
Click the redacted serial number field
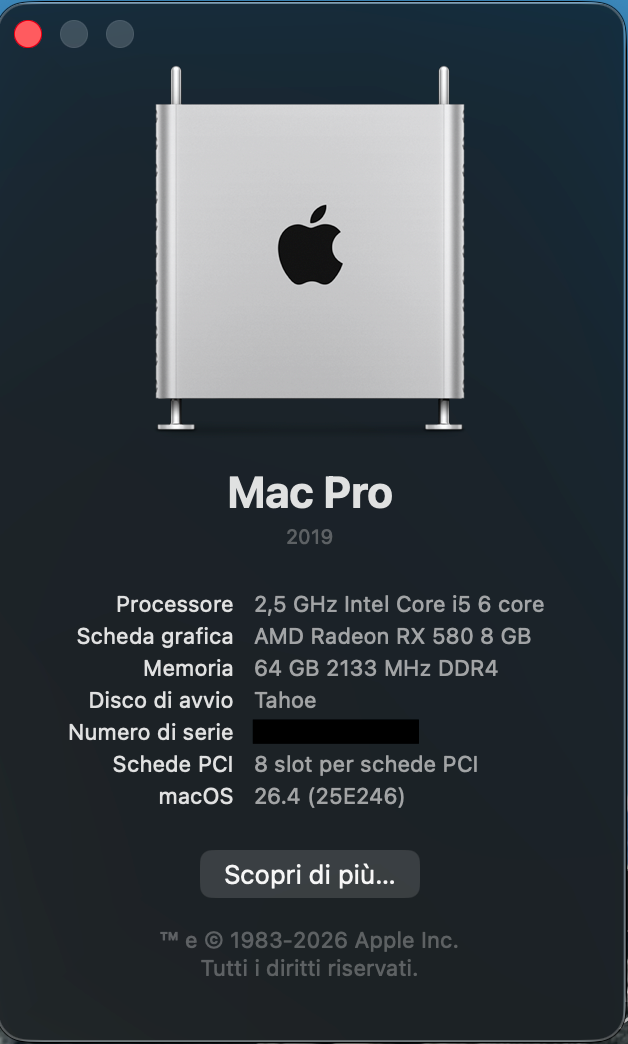click(335, 732)
